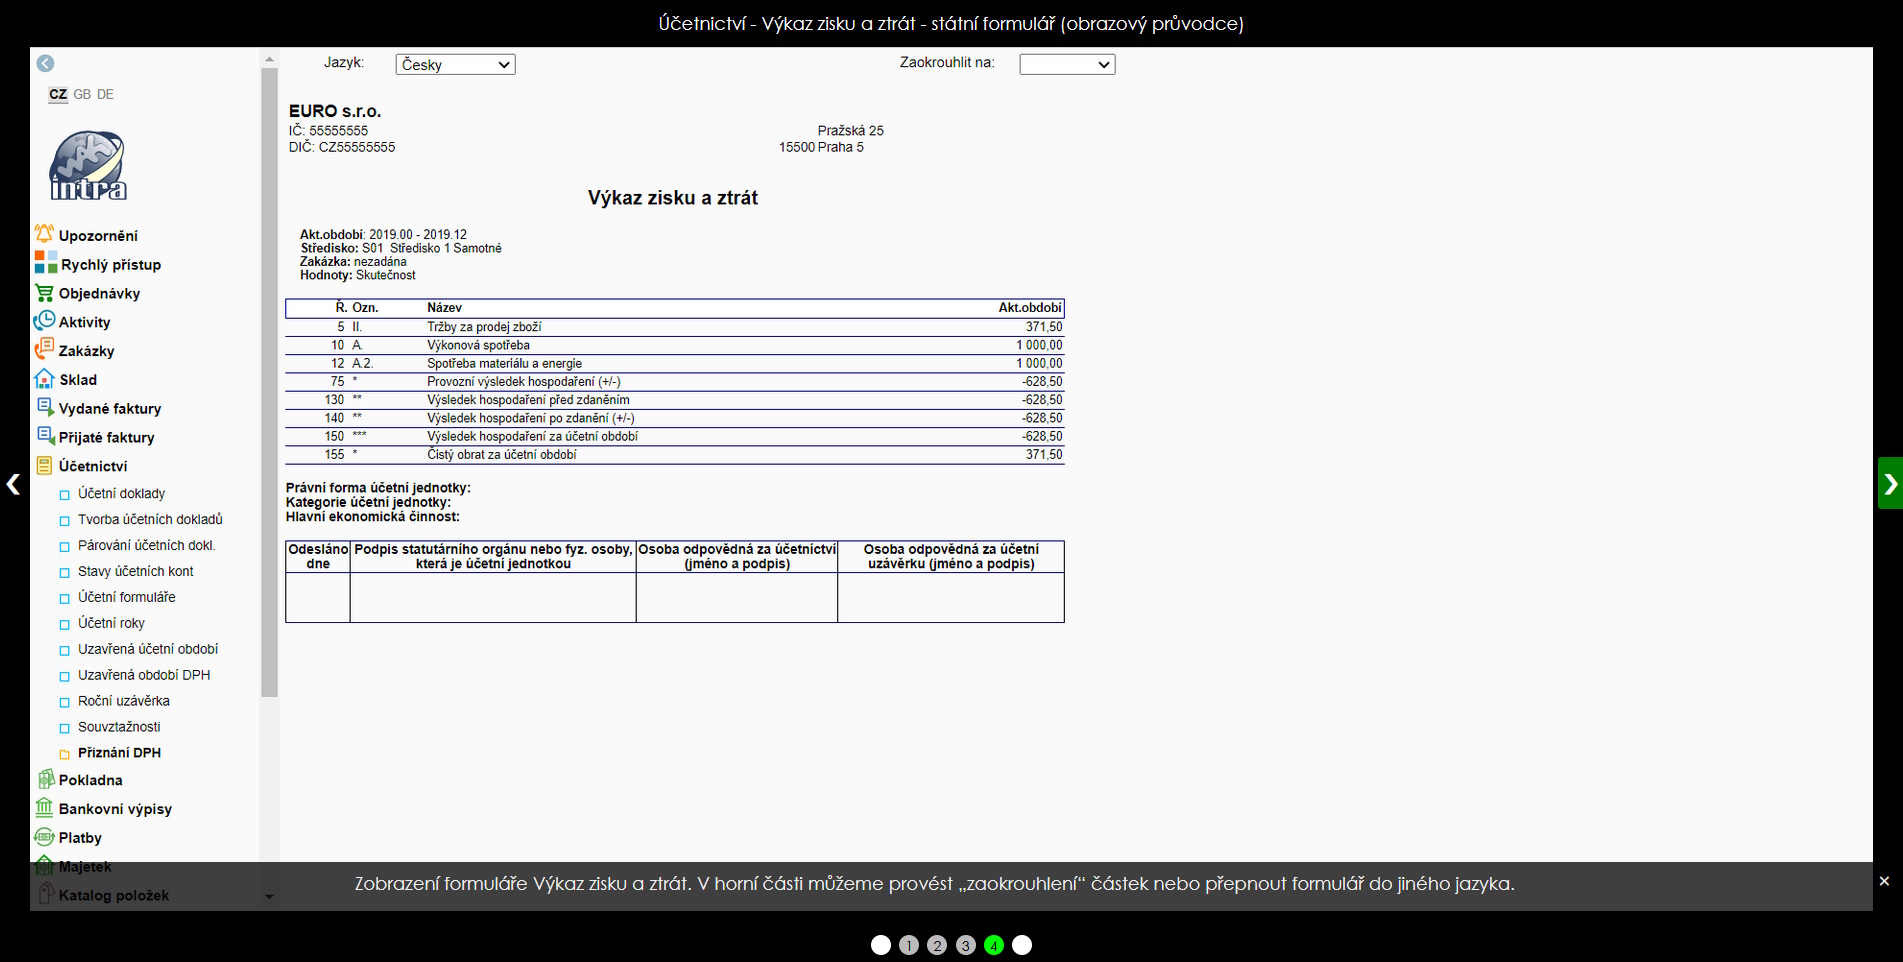Click the Objednávky shopping cart icon
Image resolution: width=1903 pixels, height=962 pixels.
click(44, 293)
